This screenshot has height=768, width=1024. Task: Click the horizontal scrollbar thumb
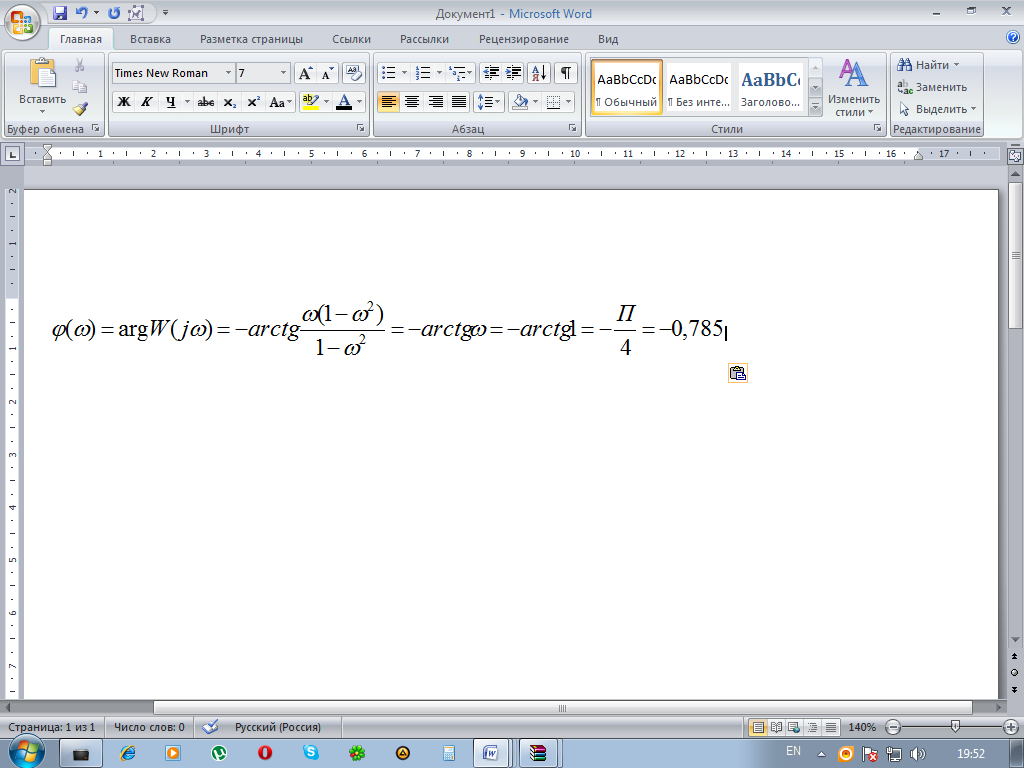pyautogui.click(x=562, y=708)
